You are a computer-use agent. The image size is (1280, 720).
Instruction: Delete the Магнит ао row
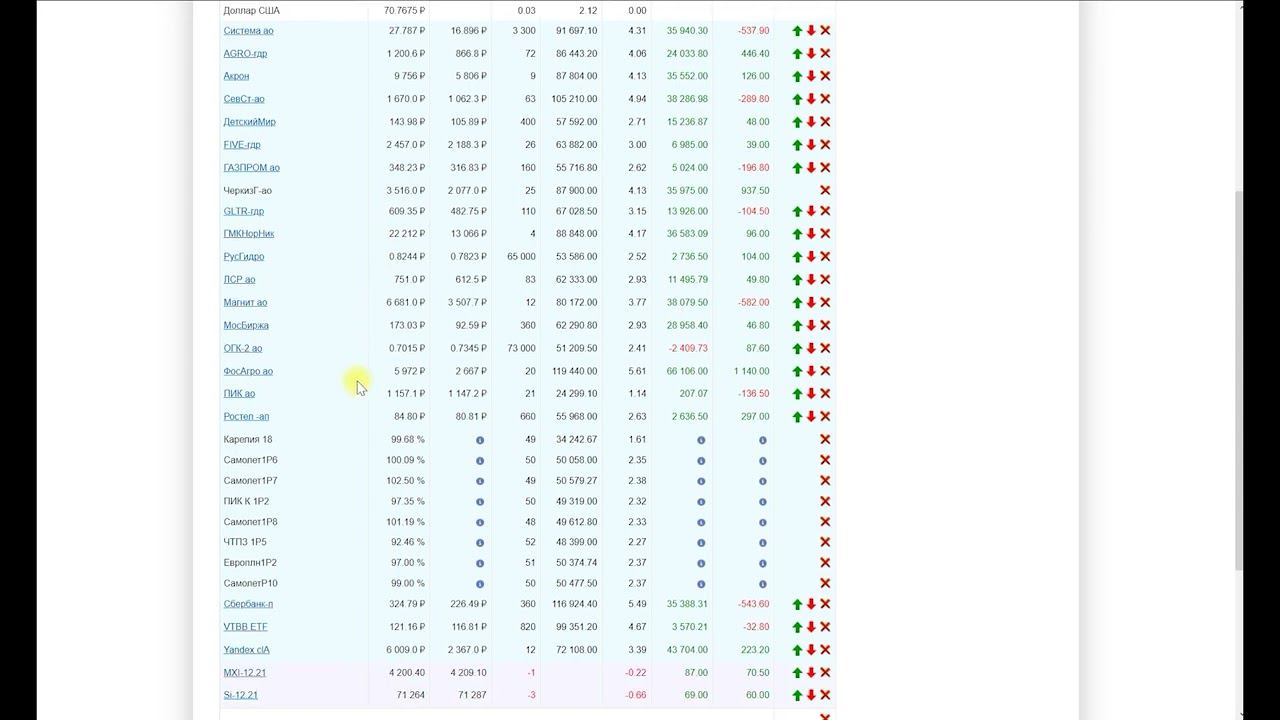point(825,303)
